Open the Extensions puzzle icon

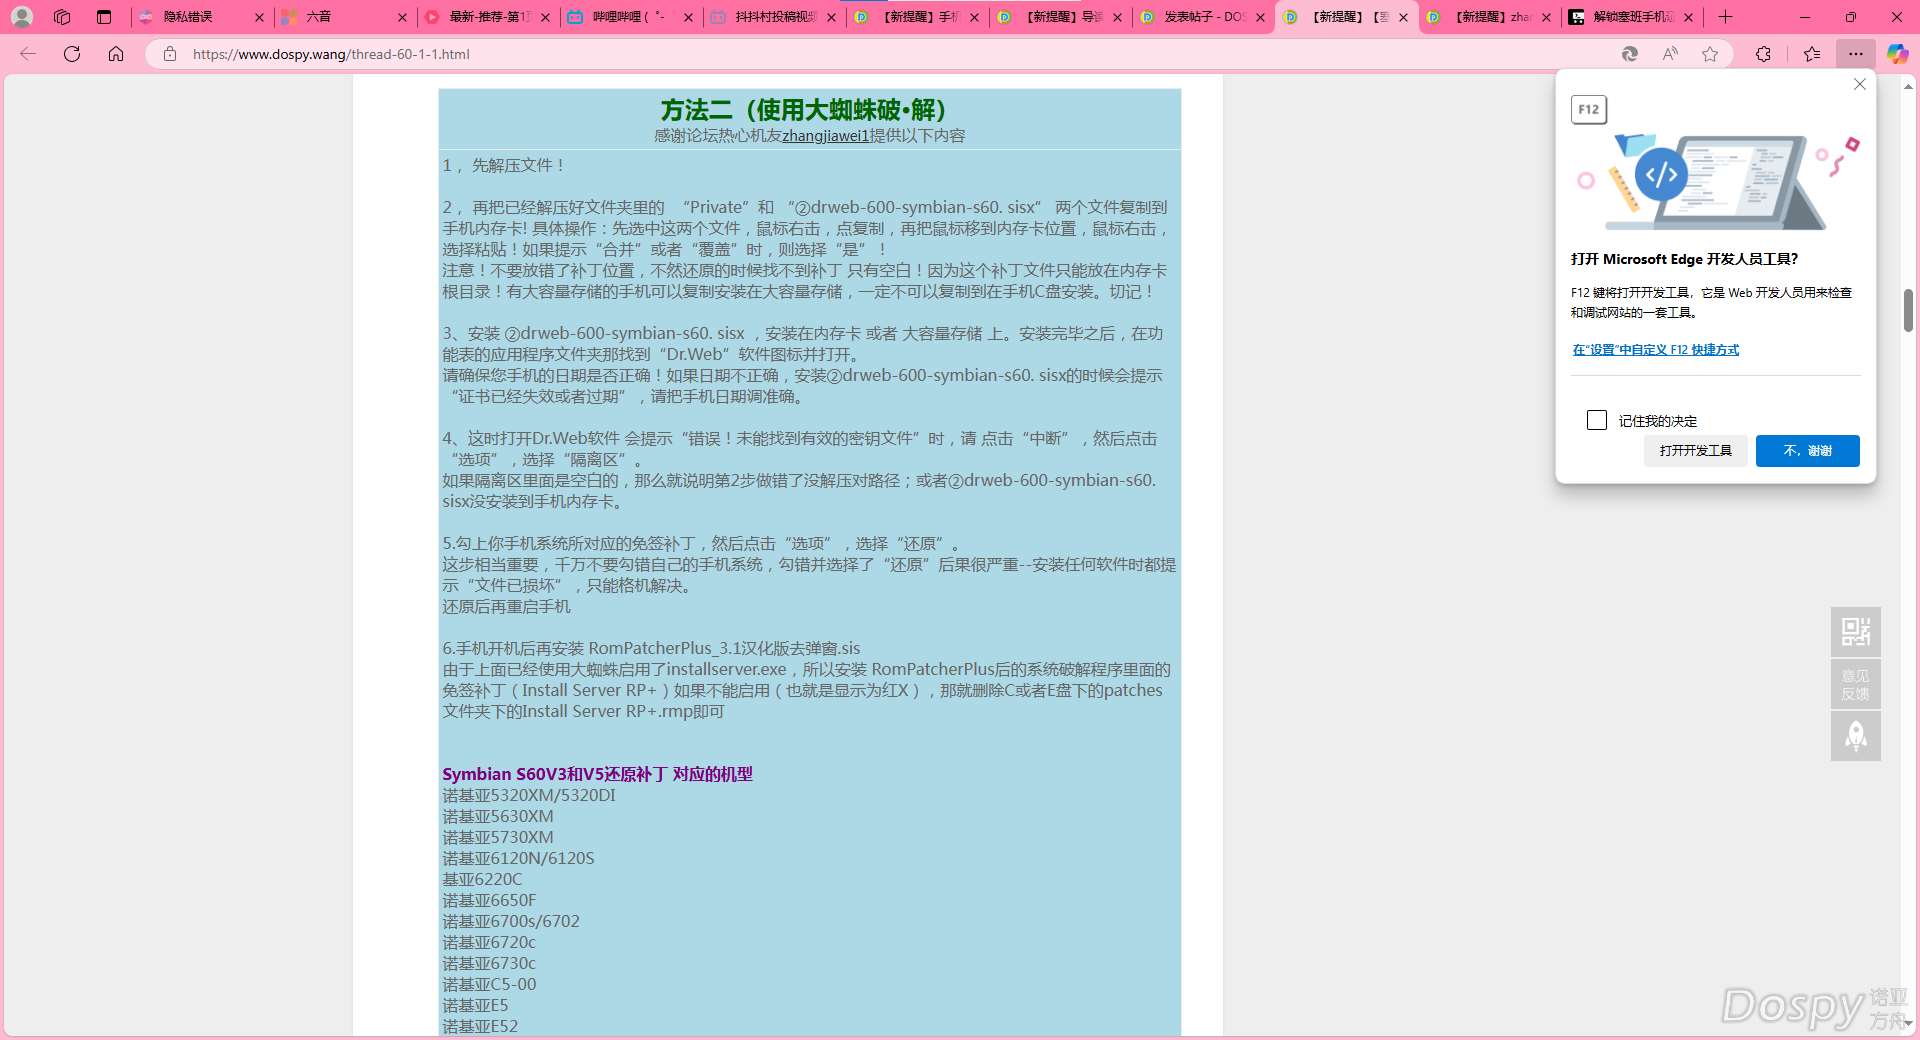[1763, 54]
